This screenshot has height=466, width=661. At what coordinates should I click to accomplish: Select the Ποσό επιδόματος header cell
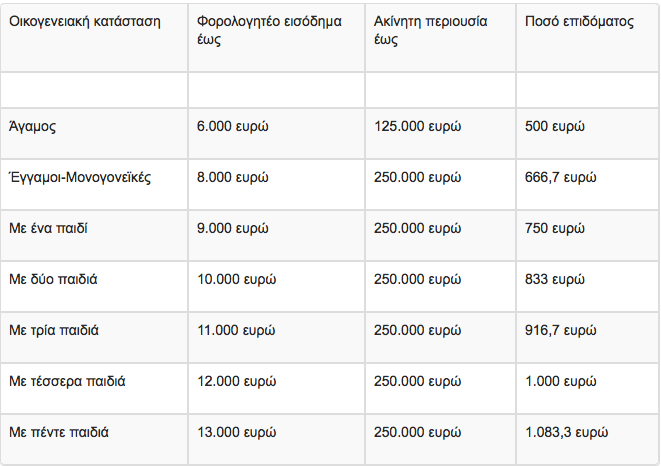point(588,38)
